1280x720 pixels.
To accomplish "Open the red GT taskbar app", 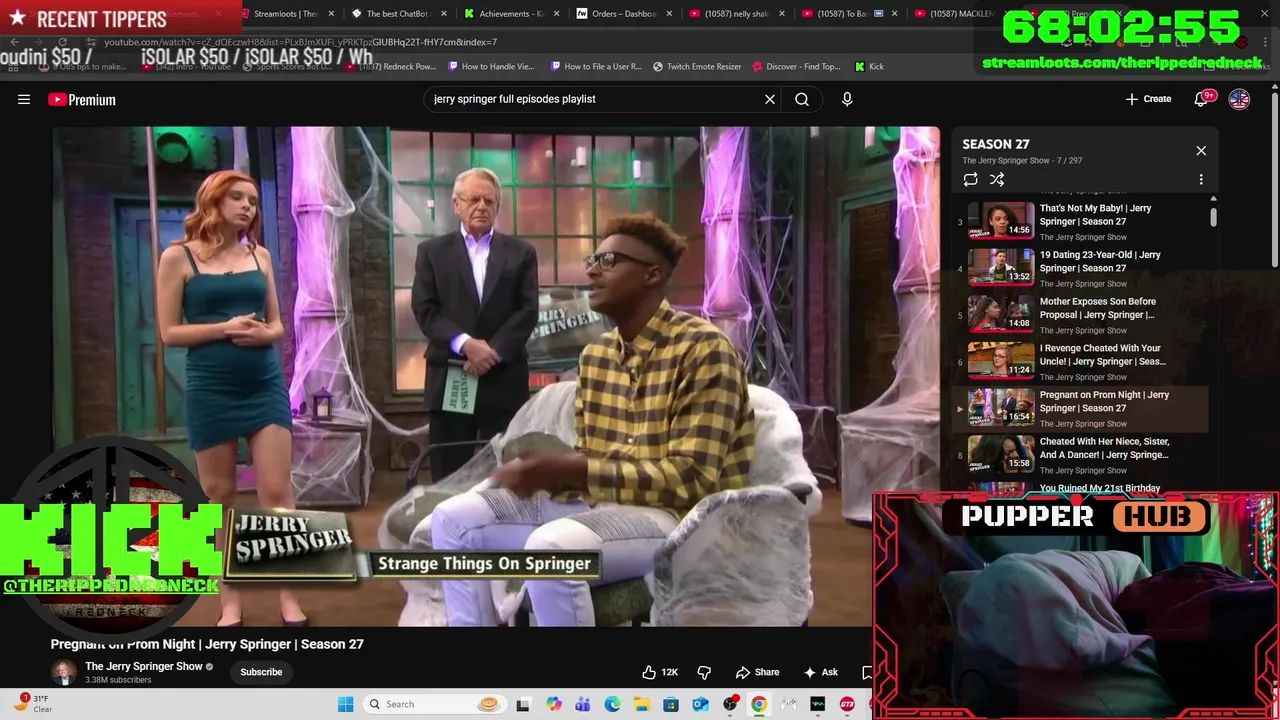I will coord(847,704).
